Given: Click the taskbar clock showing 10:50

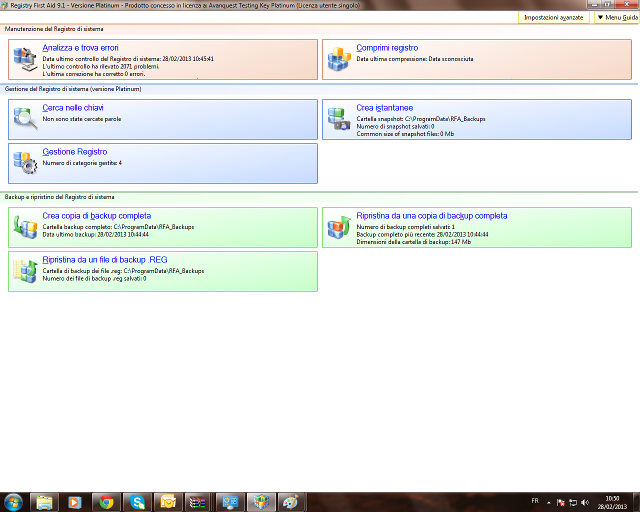Looking at the screenshot, I should click(612, 503).
